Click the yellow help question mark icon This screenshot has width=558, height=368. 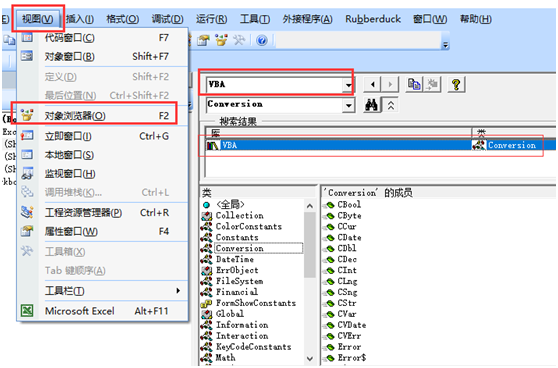[456, 84]
